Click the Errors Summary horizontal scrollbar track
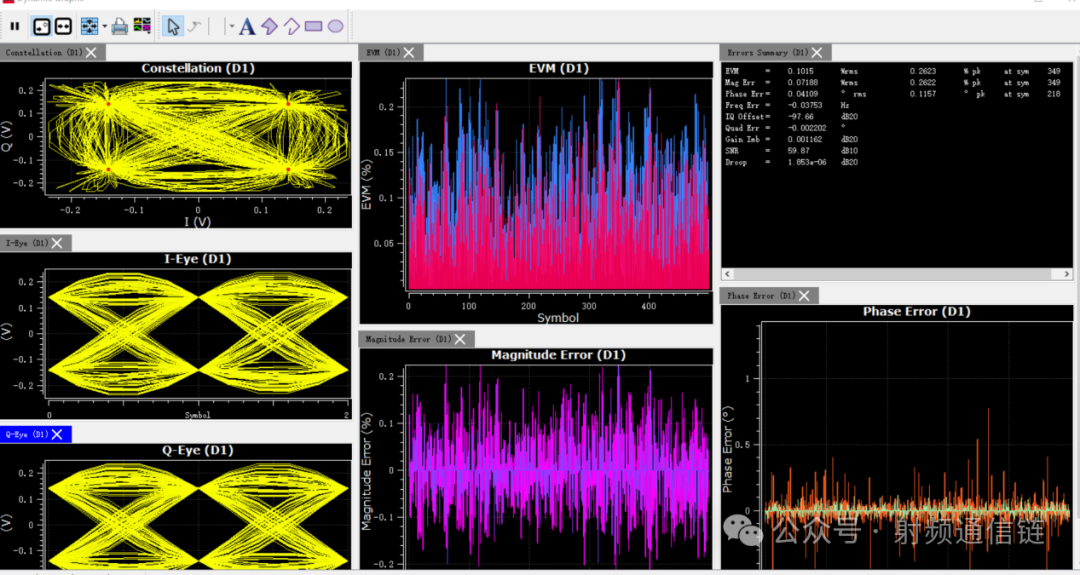The image size is (1080, 575). coord(897,273)
